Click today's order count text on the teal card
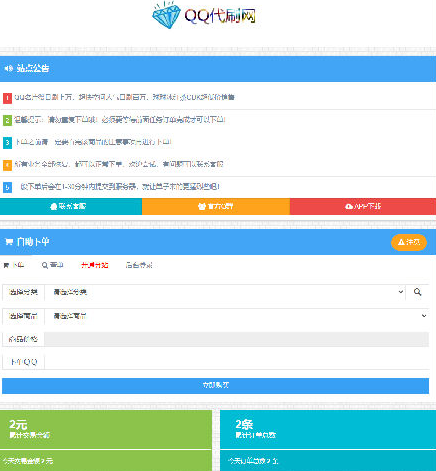436x471 pixels. pos(253,461)
